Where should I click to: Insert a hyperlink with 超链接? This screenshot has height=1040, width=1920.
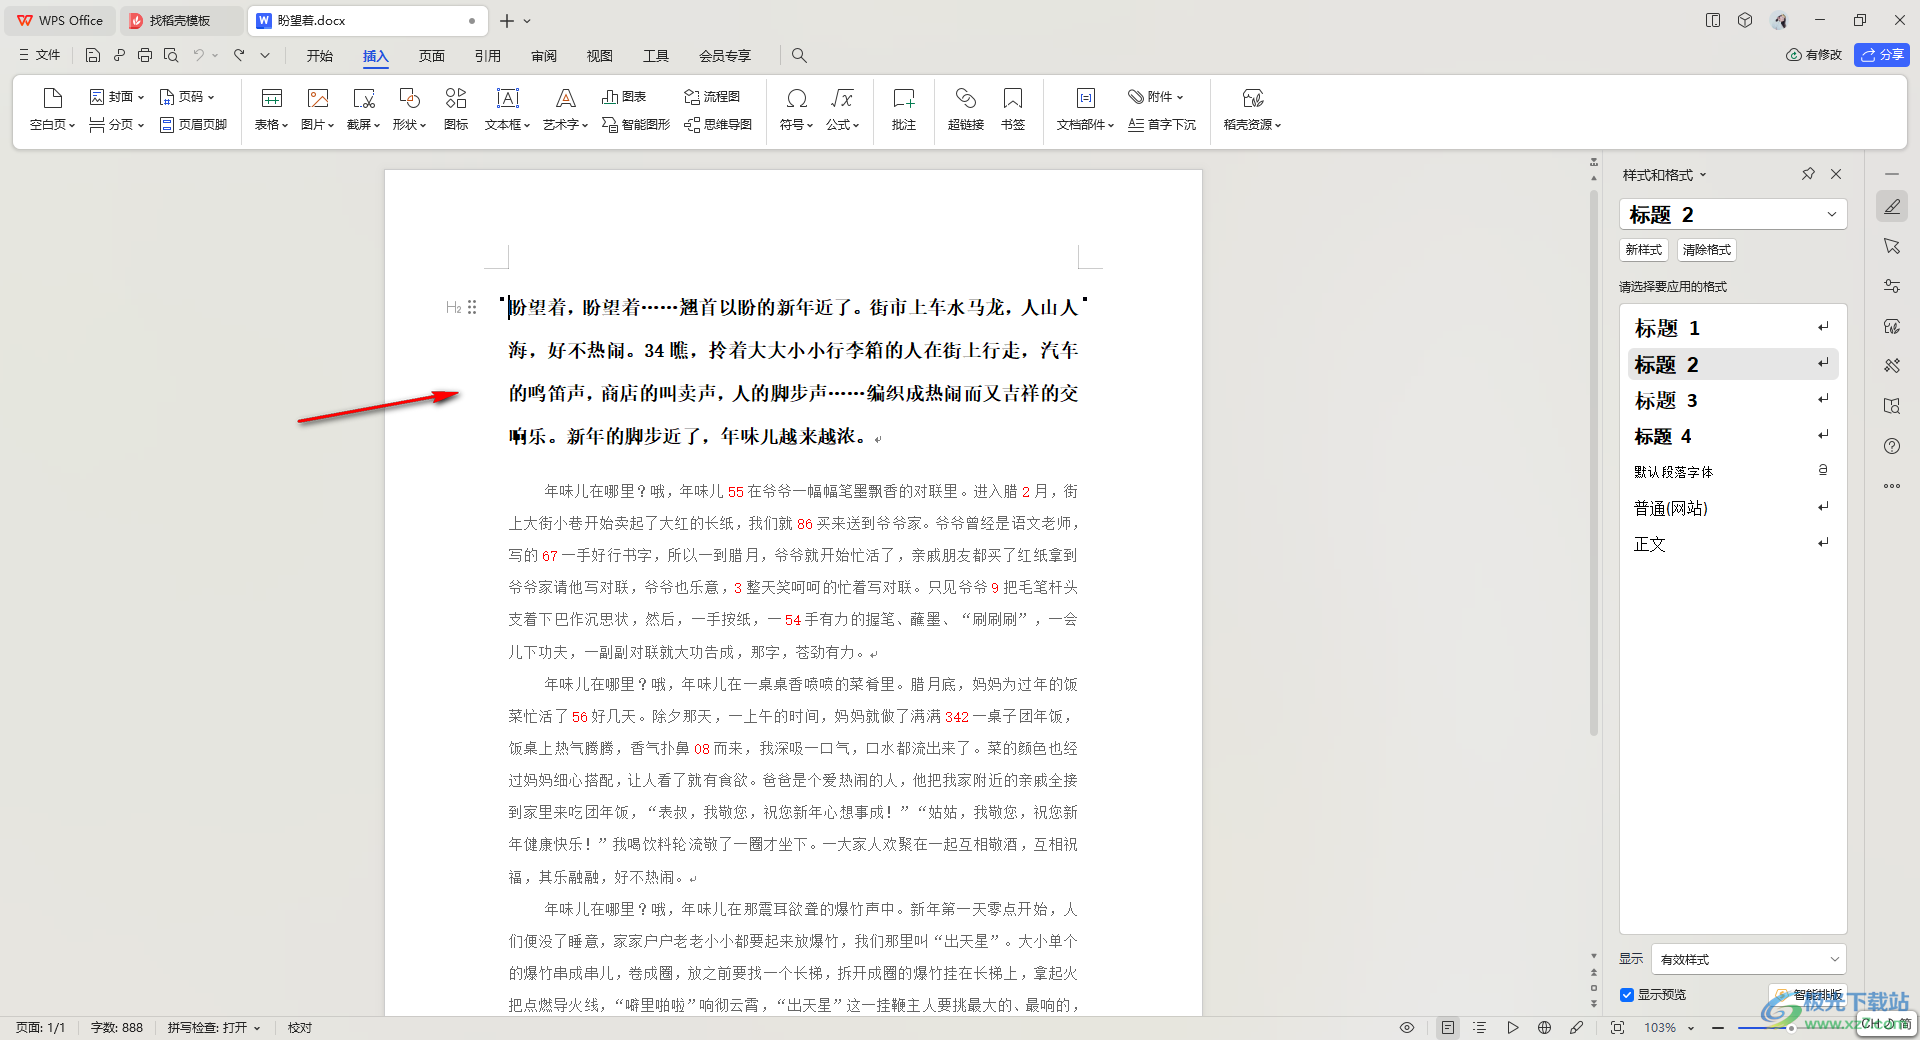966,109
